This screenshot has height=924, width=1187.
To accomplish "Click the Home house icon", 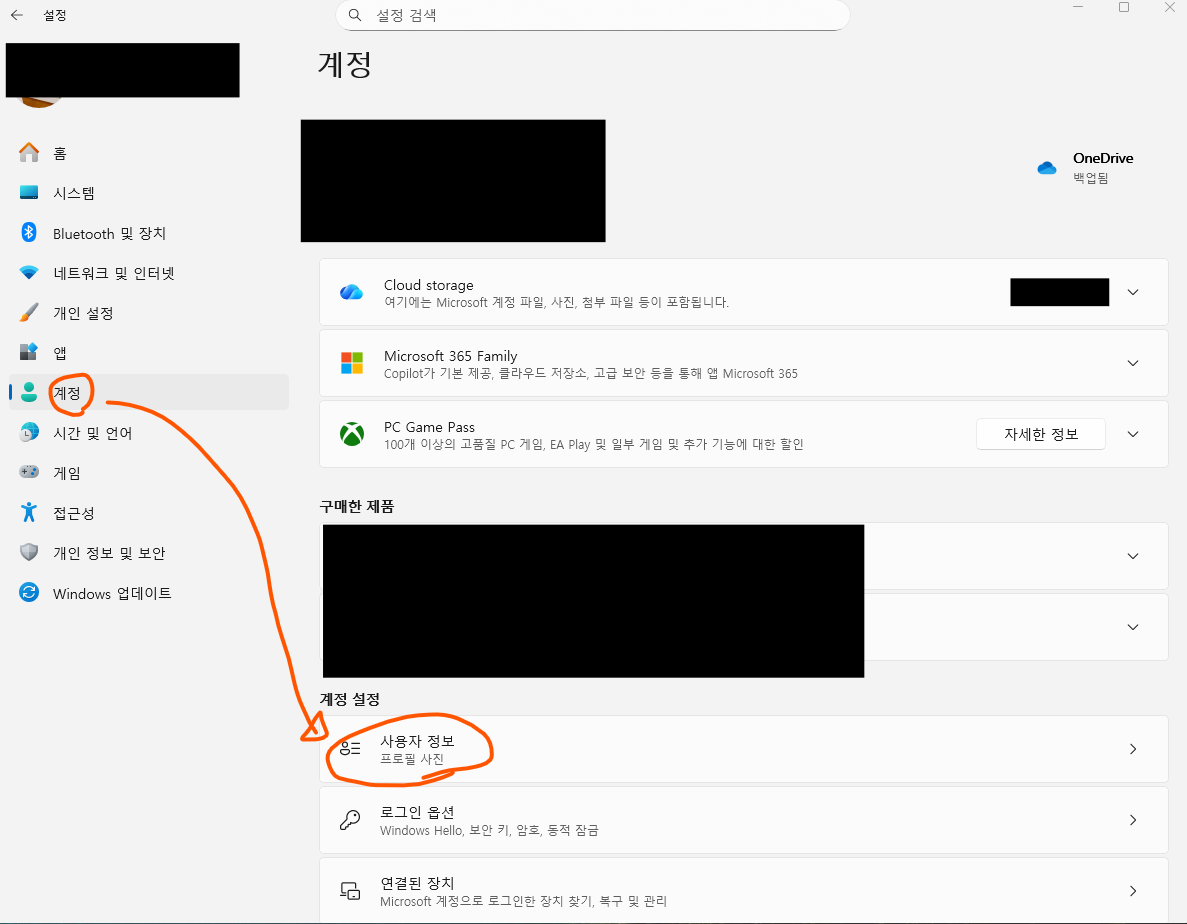I will coord(29,153).
